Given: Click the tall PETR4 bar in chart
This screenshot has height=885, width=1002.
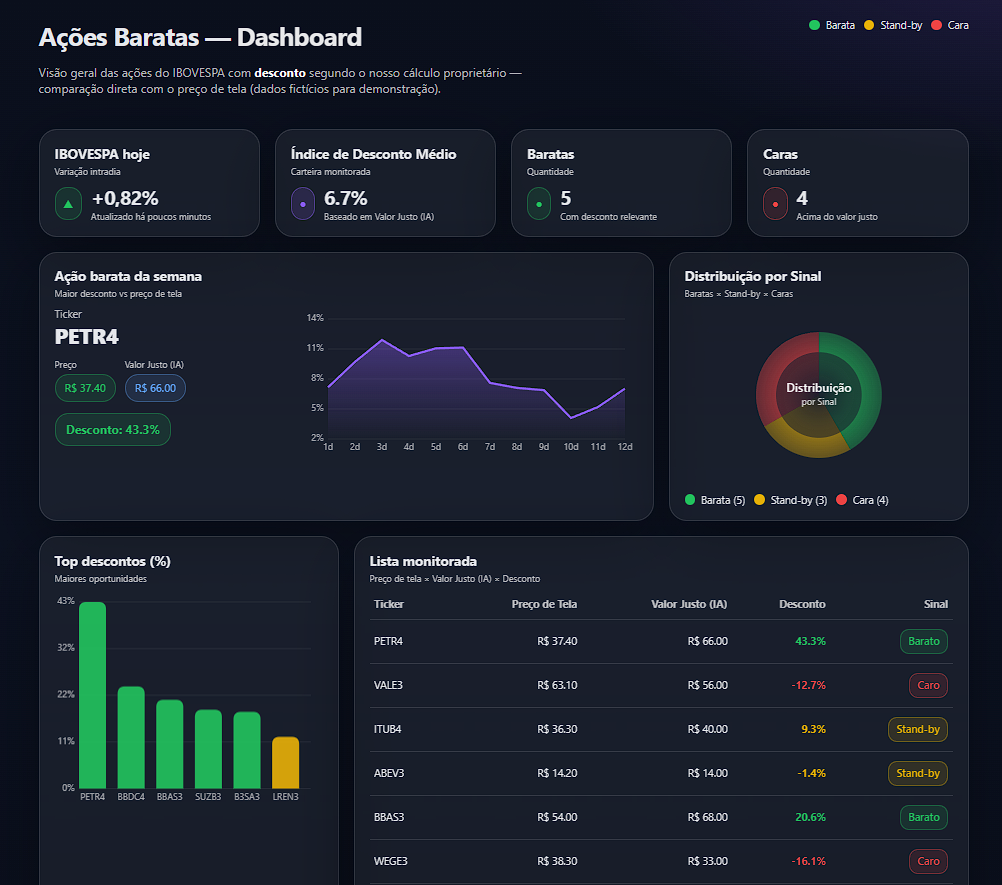Looking at the screenshot, I should (x=93, y=695).
